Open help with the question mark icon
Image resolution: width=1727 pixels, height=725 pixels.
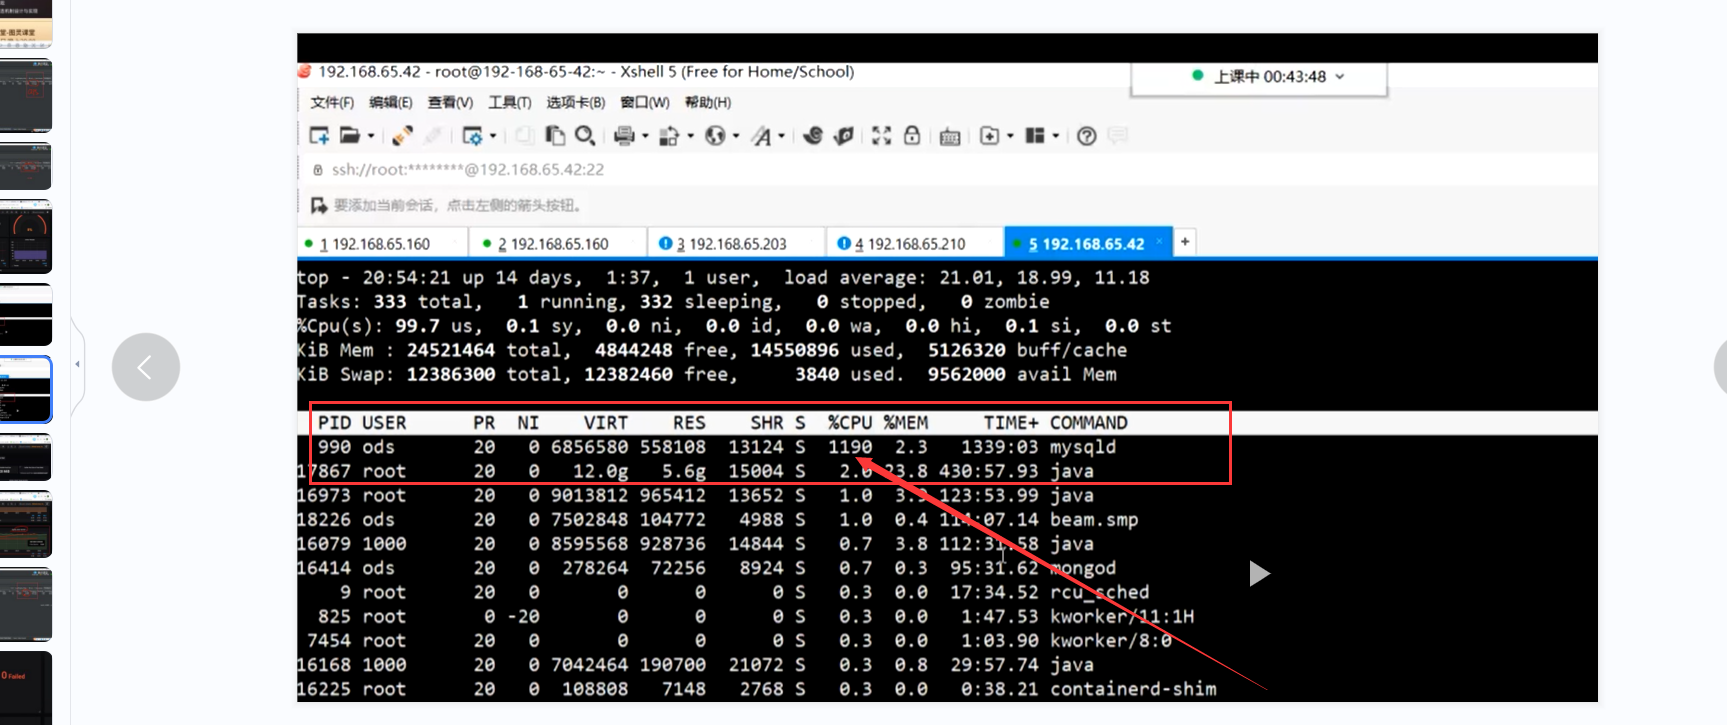click(1087, 136)
